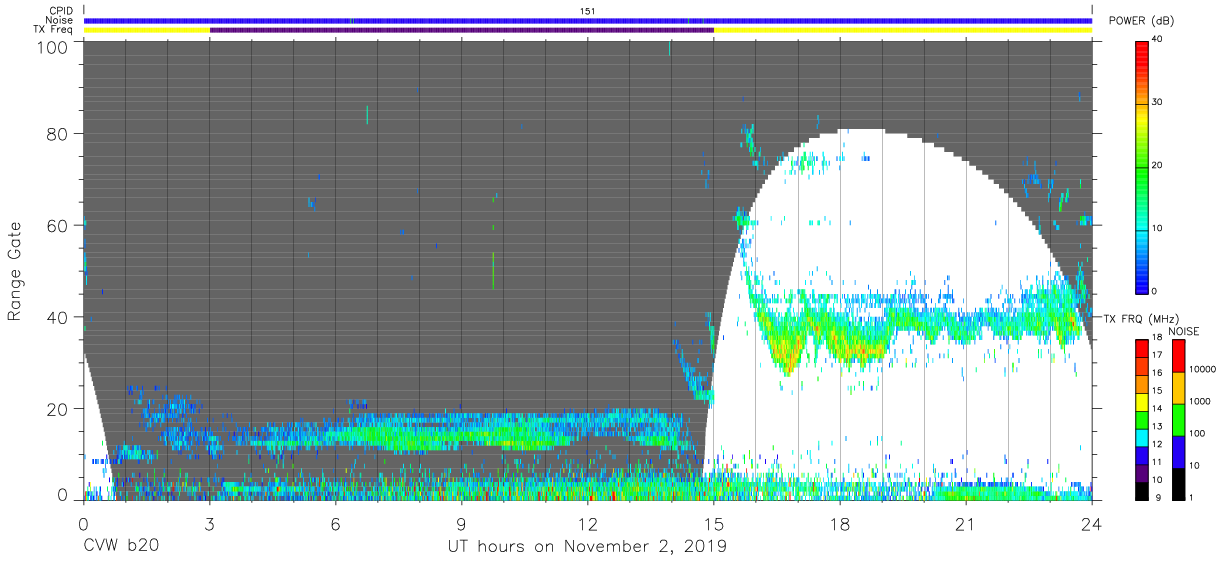
Task: Click the blue Noise strip above plot
Action: tap(588, 20)
